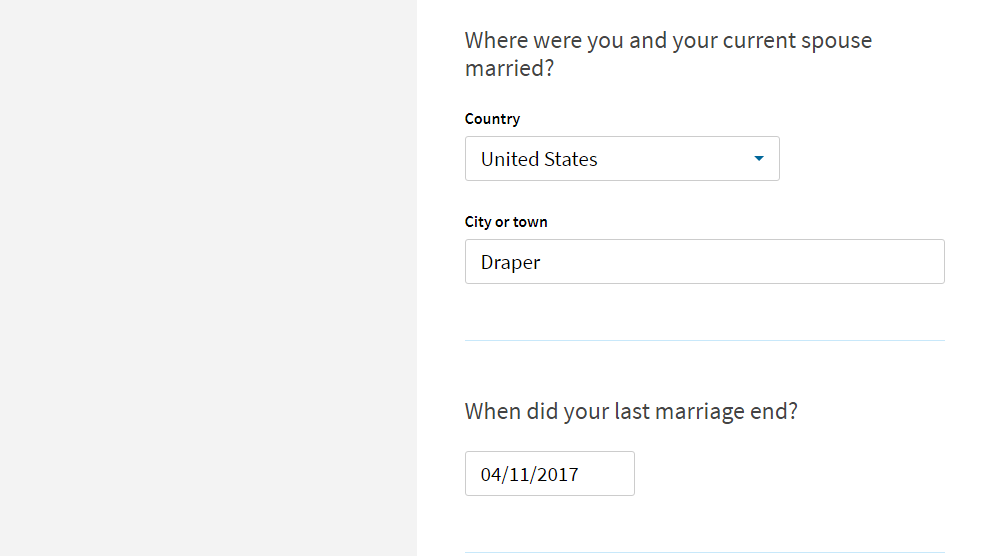Open the Country dropdown showing United States

(x=622, y=158)
